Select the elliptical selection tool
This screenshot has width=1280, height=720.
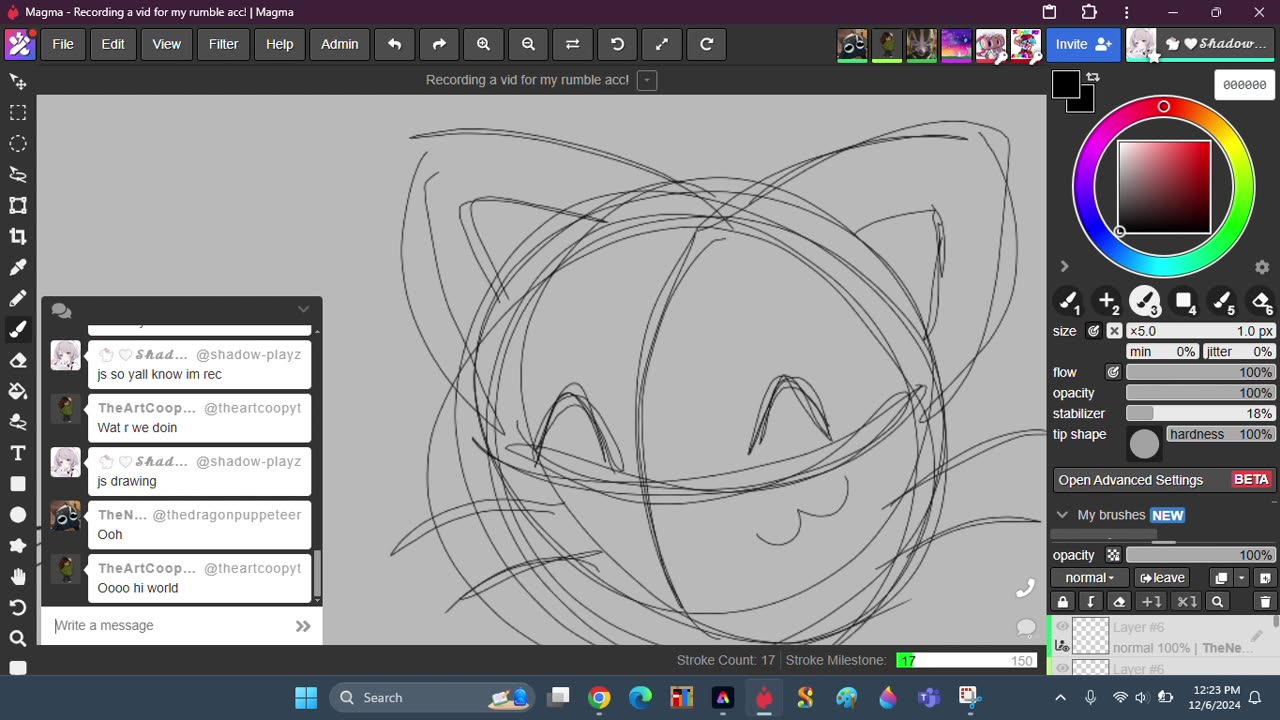coord(18,143)
